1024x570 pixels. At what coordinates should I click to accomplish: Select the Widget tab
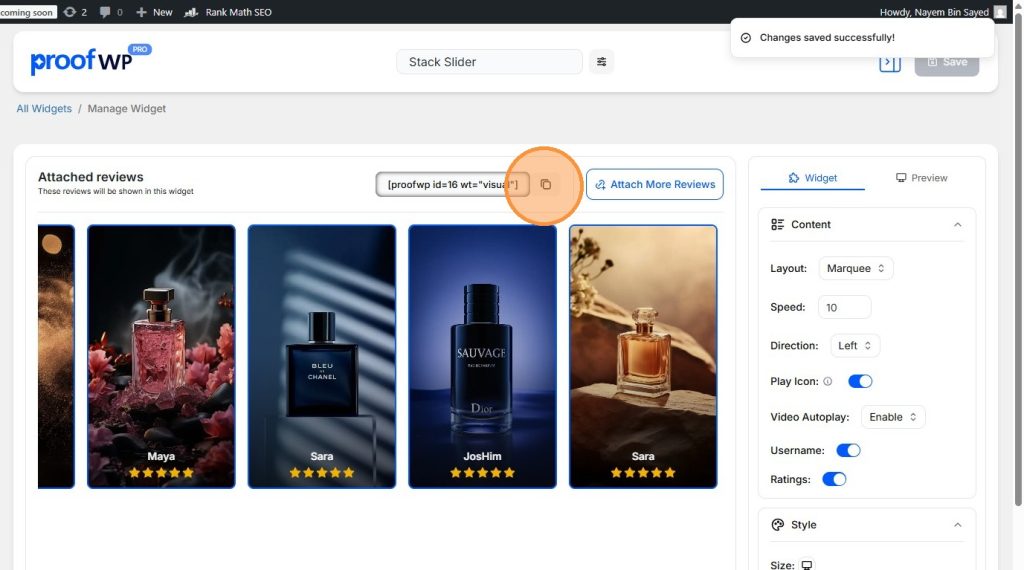point(812,178)
